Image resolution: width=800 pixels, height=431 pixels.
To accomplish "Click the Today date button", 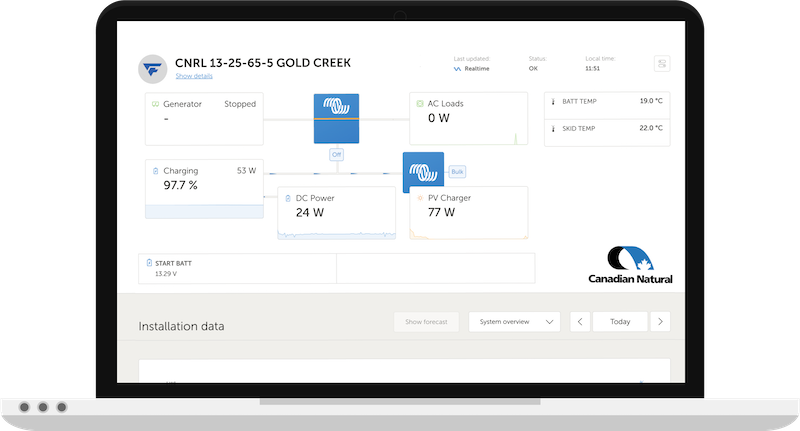I will [x=620, y=322].
